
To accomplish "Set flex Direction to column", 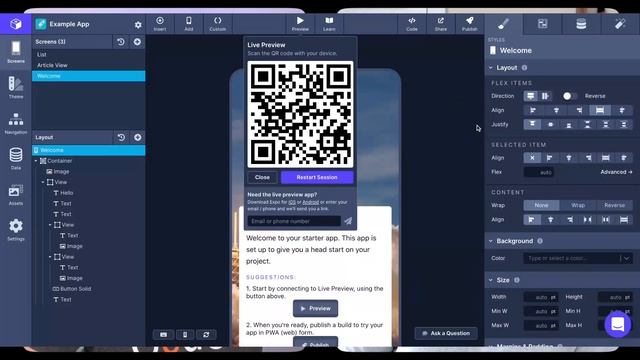I will click(x=530, y=96).
